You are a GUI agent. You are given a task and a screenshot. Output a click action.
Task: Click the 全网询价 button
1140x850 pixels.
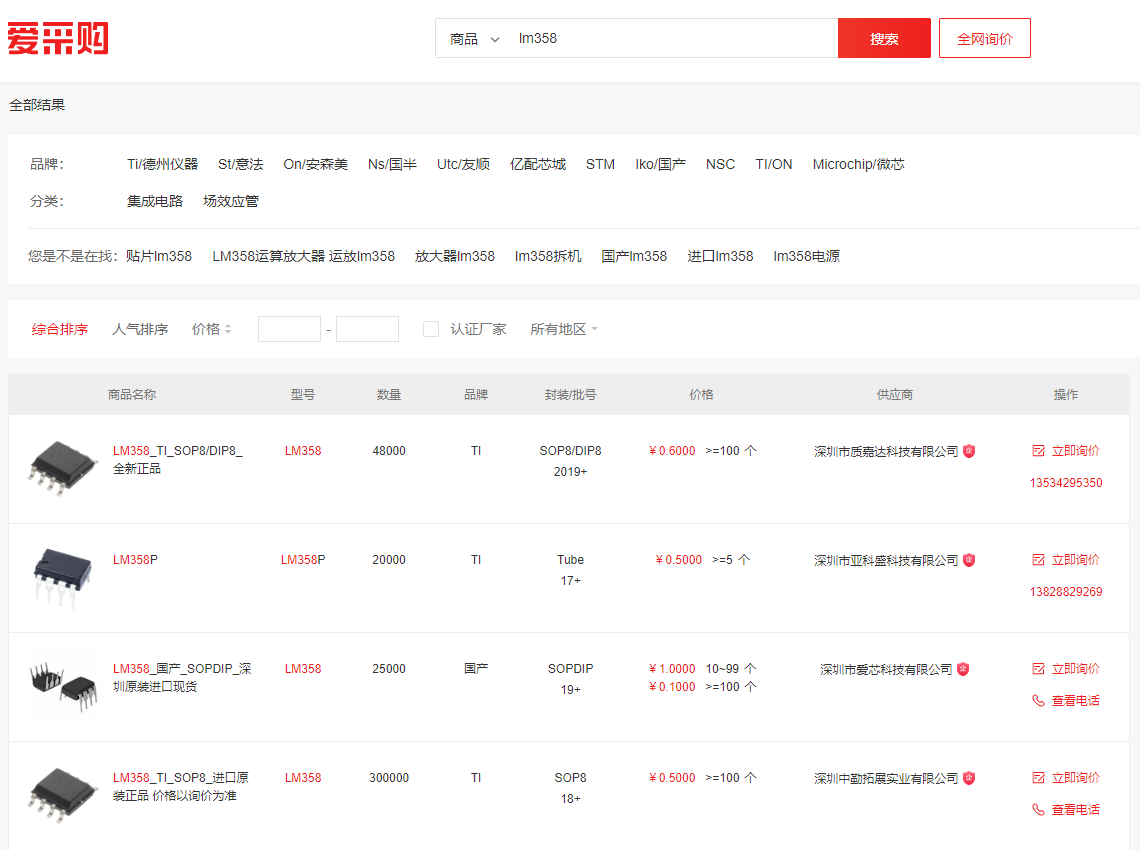coord(984,39)
